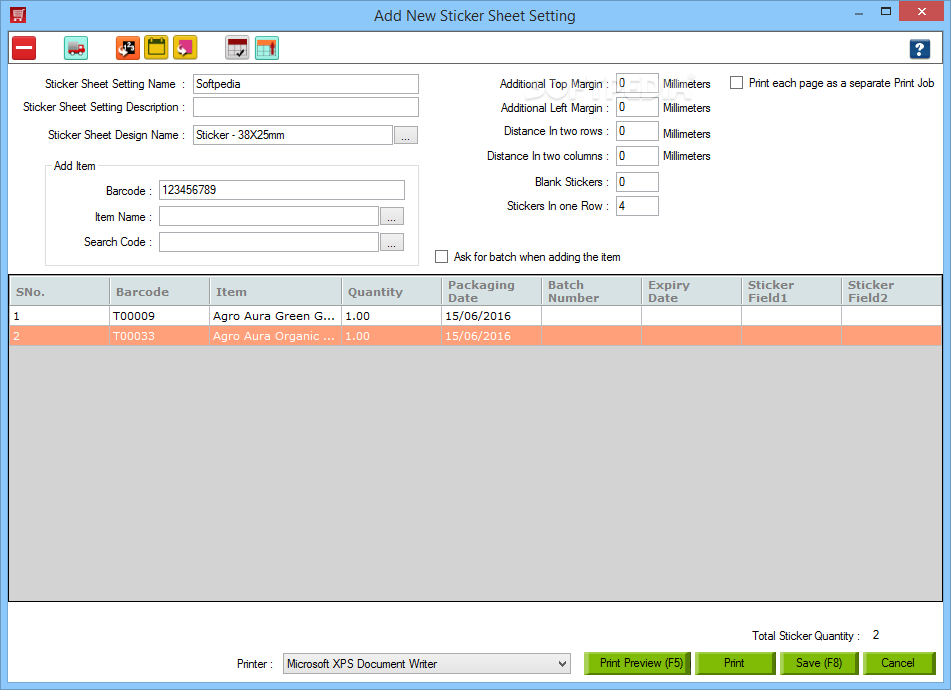Click the Blank Stickers field
The width and height of the screenshot is (951, 690).
[637, 182]
